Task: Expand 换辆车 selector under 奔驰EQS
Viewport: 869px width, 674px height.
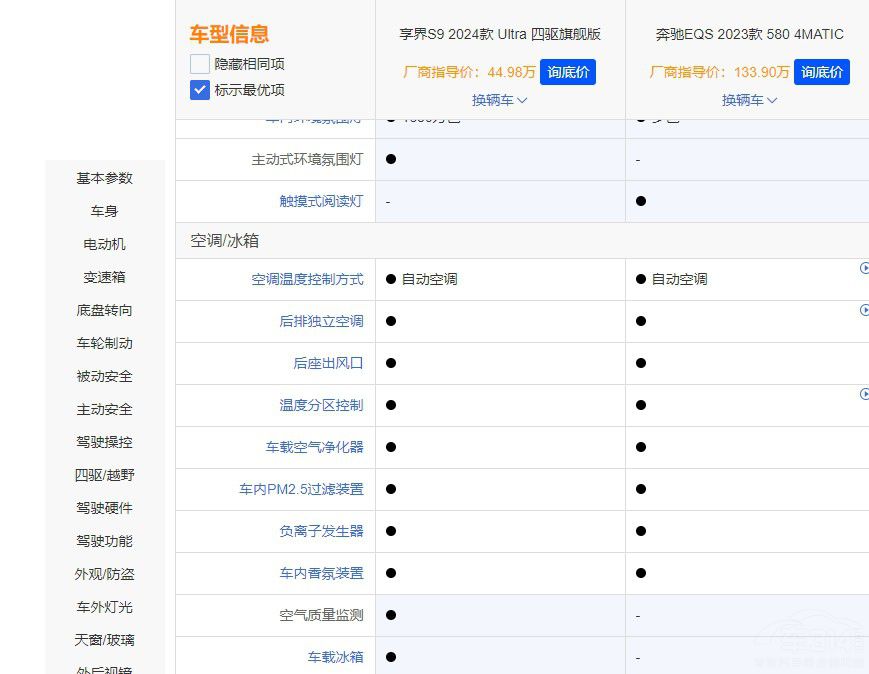Action: point(749,100)
